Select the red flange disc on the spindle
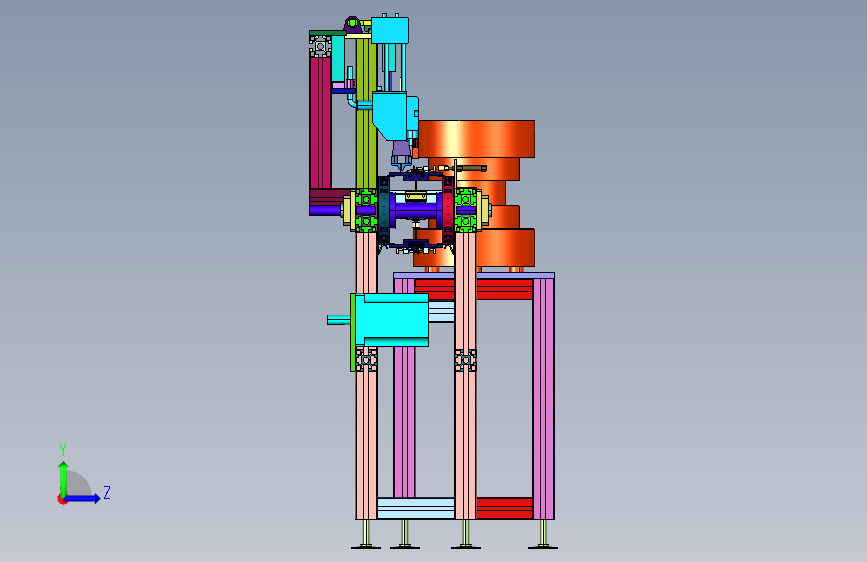Viewport: 867px width, 562px height. pos(448,210)
